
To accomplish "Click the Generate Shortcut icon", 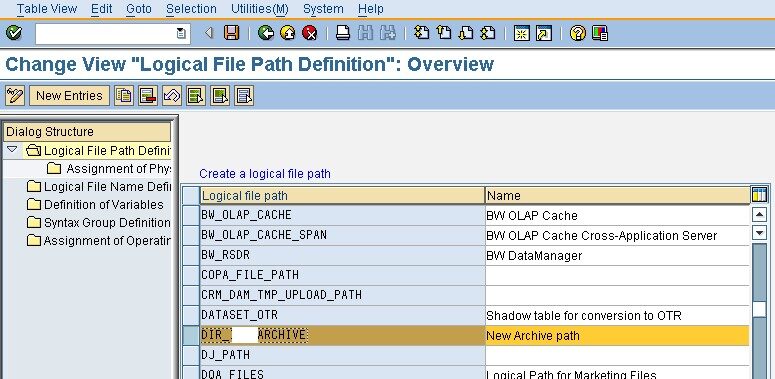I will pos(544,33).
